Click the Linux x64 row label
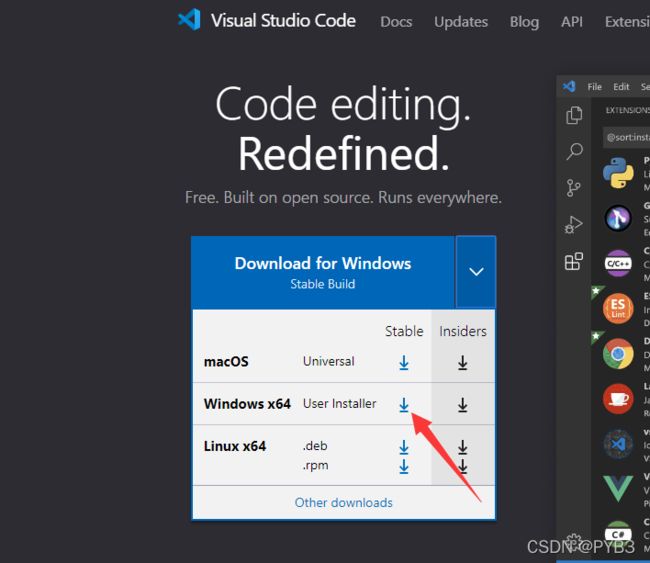This screenshot has height=563, width=650. click(235, 446)
